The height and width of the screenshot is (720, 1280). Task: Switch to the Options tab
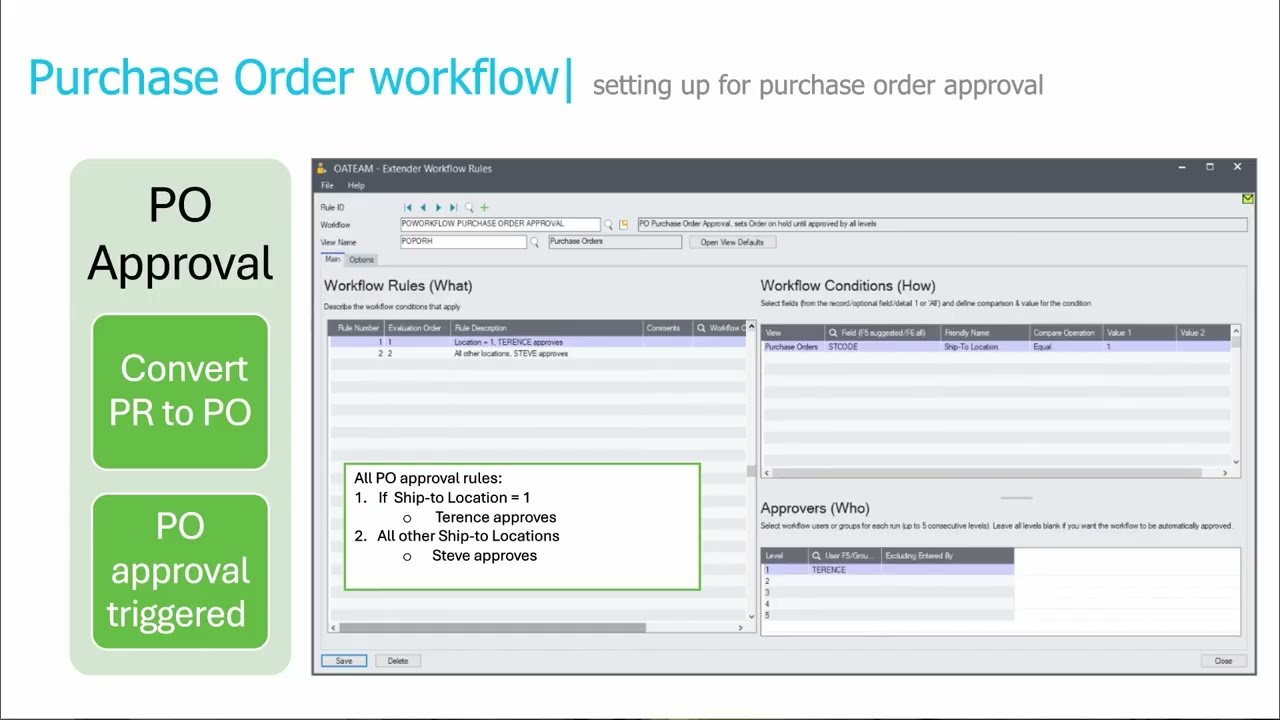click(x=361, y=259)
